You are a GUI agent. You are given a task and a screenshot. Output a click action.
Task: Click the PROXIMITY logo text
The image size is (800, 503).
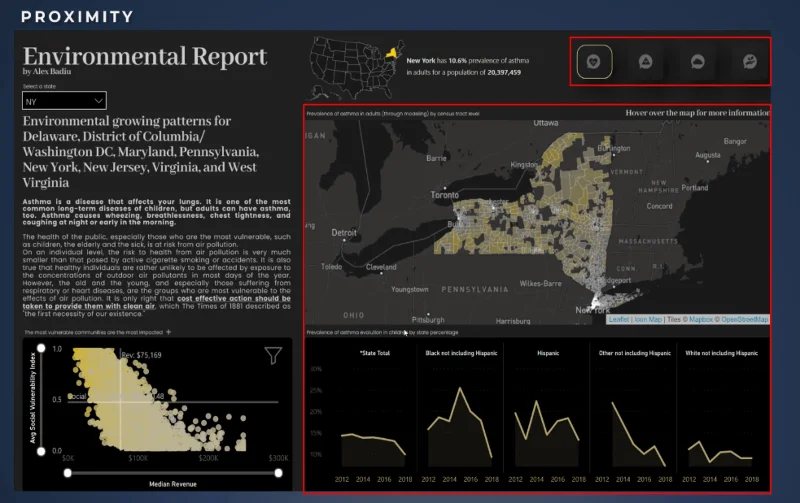[x=77, y=17]
